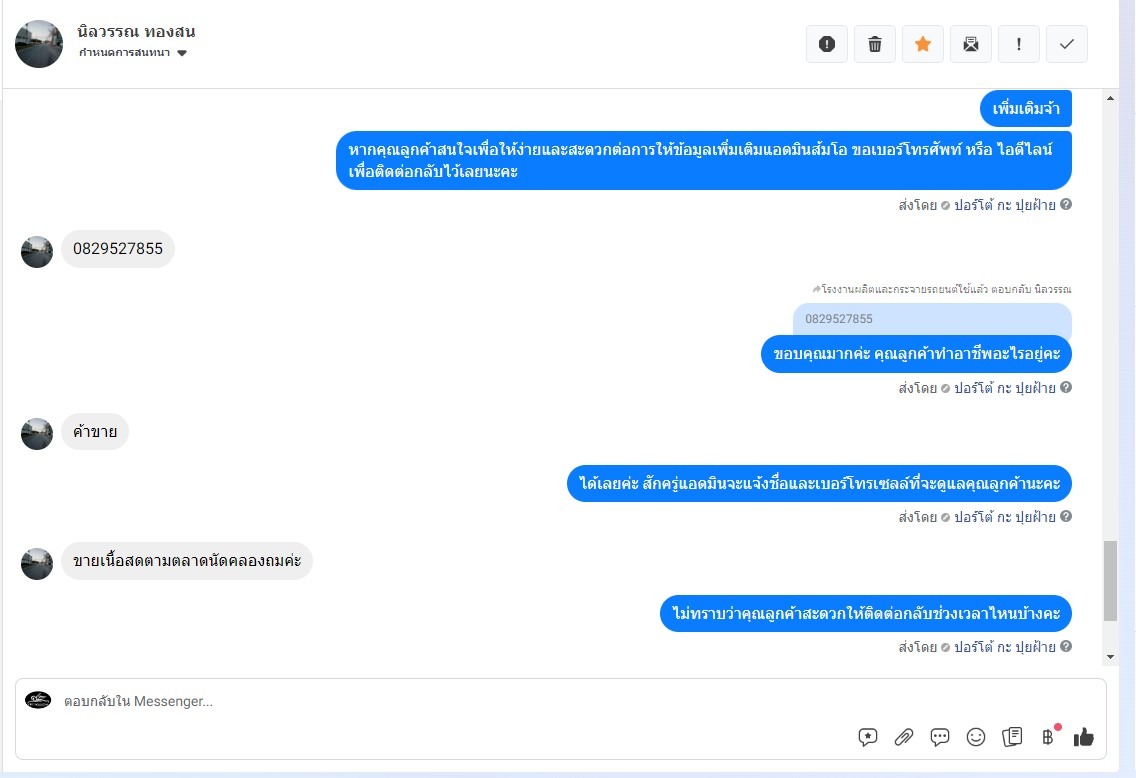Click scrollbar up arrow in chat
This screenshot has height=778, width=1136.
1110,98
